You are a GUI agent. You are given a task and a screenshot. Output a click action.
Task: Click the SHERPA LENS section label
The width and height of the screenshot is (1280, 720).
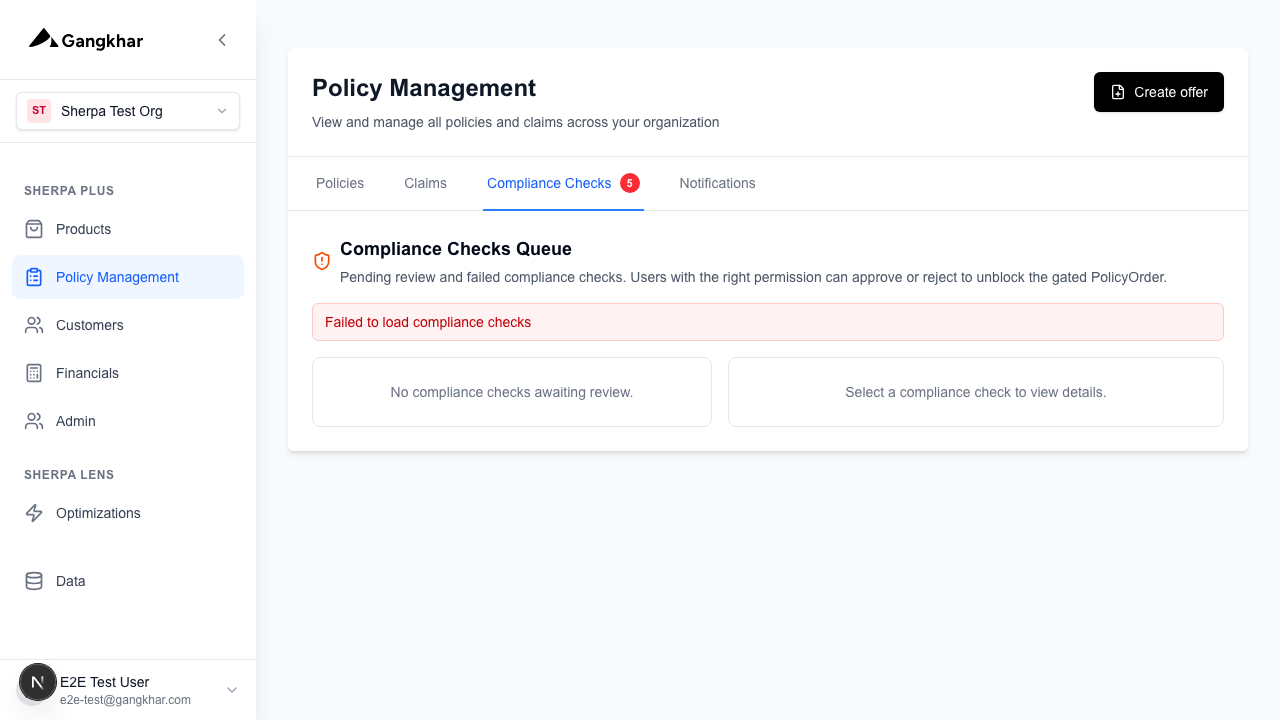point(69,475)
